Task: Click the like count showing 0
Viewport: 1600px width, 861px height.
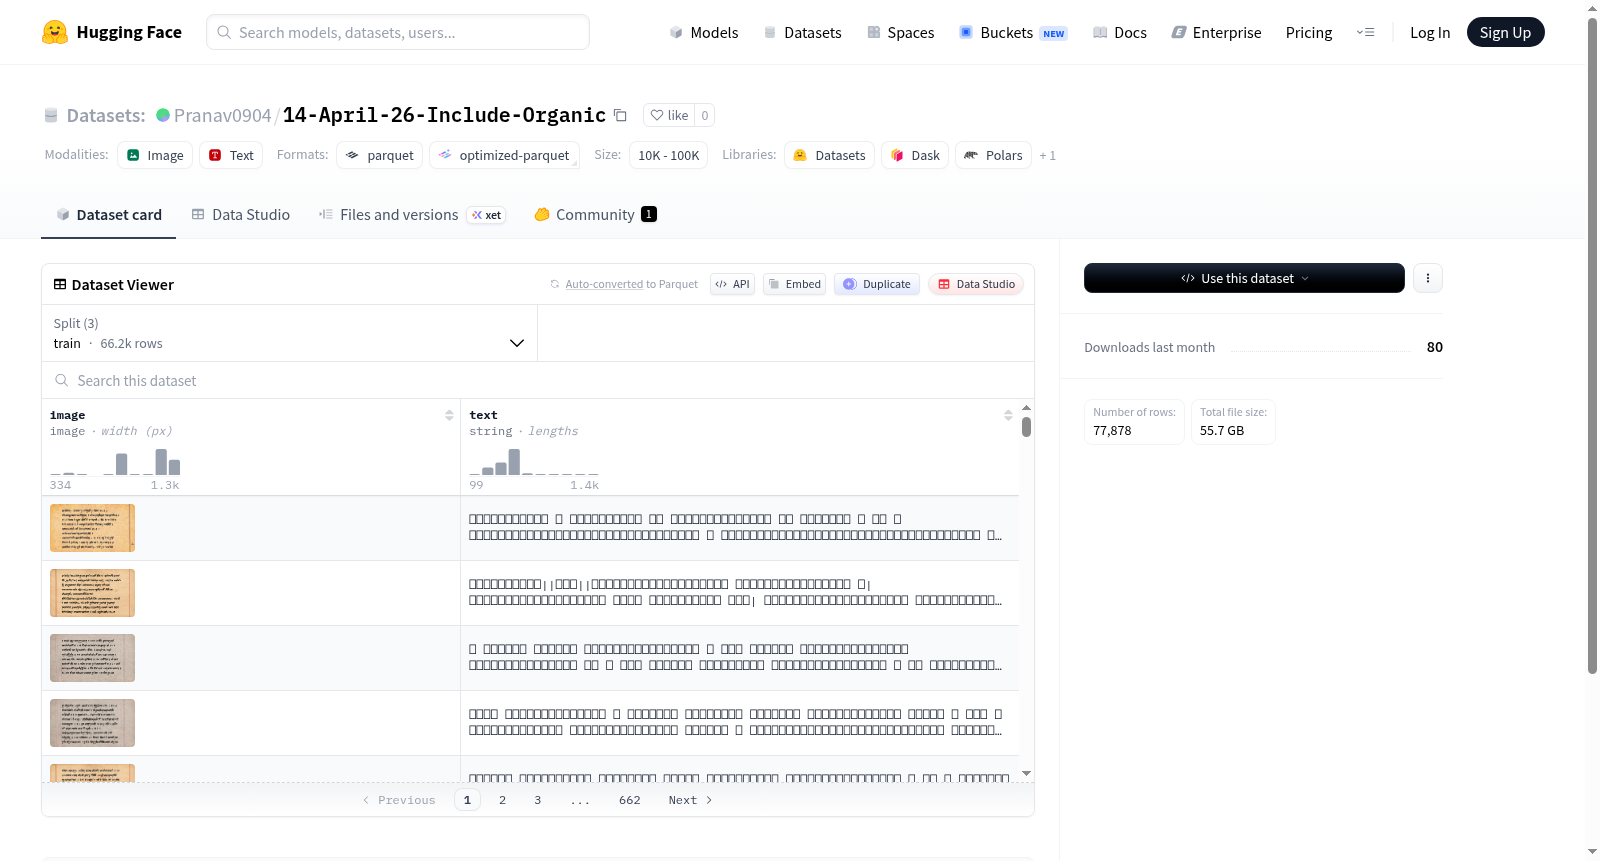Action: tap(705, 115)
